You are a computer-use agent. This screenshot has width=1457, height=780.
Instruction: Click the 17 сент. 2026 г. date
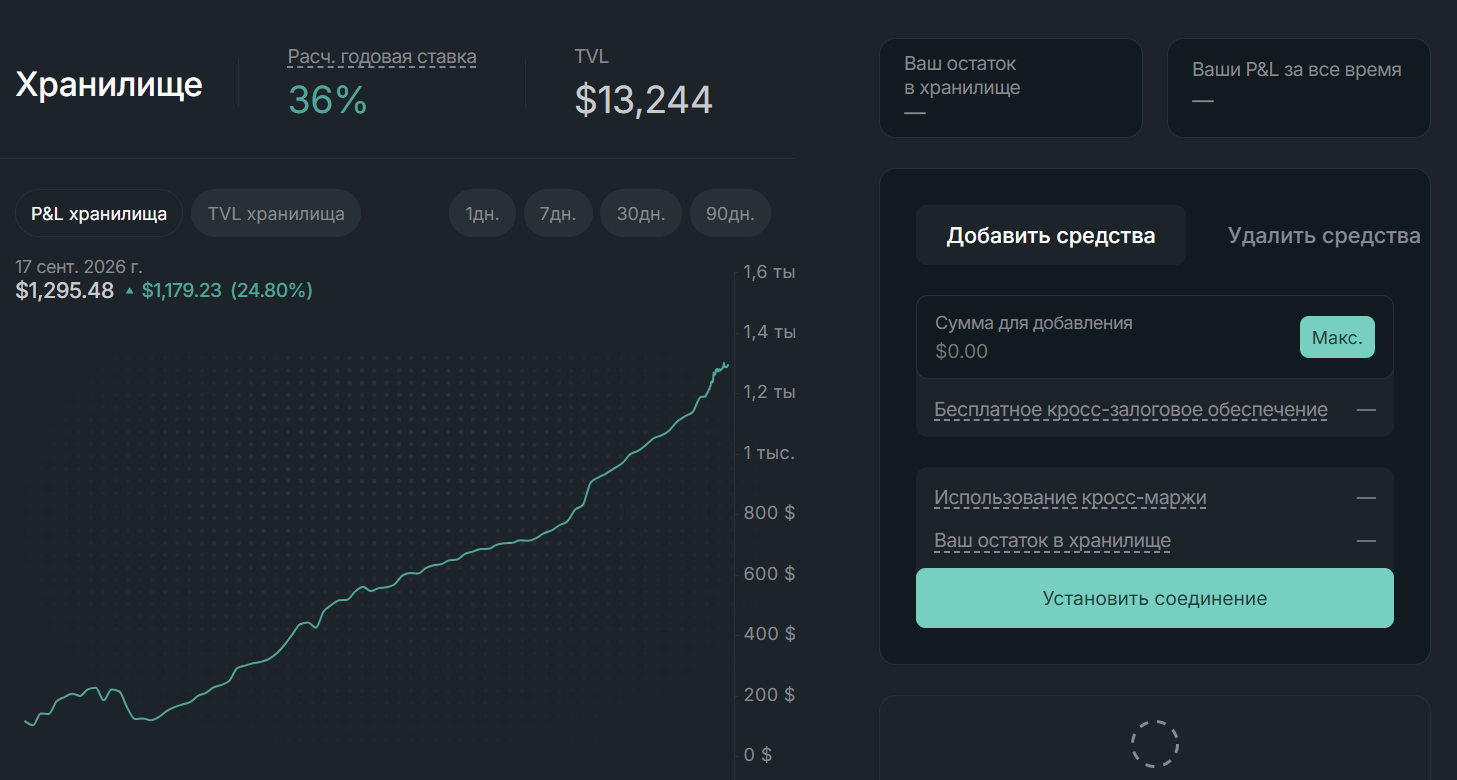79,267
